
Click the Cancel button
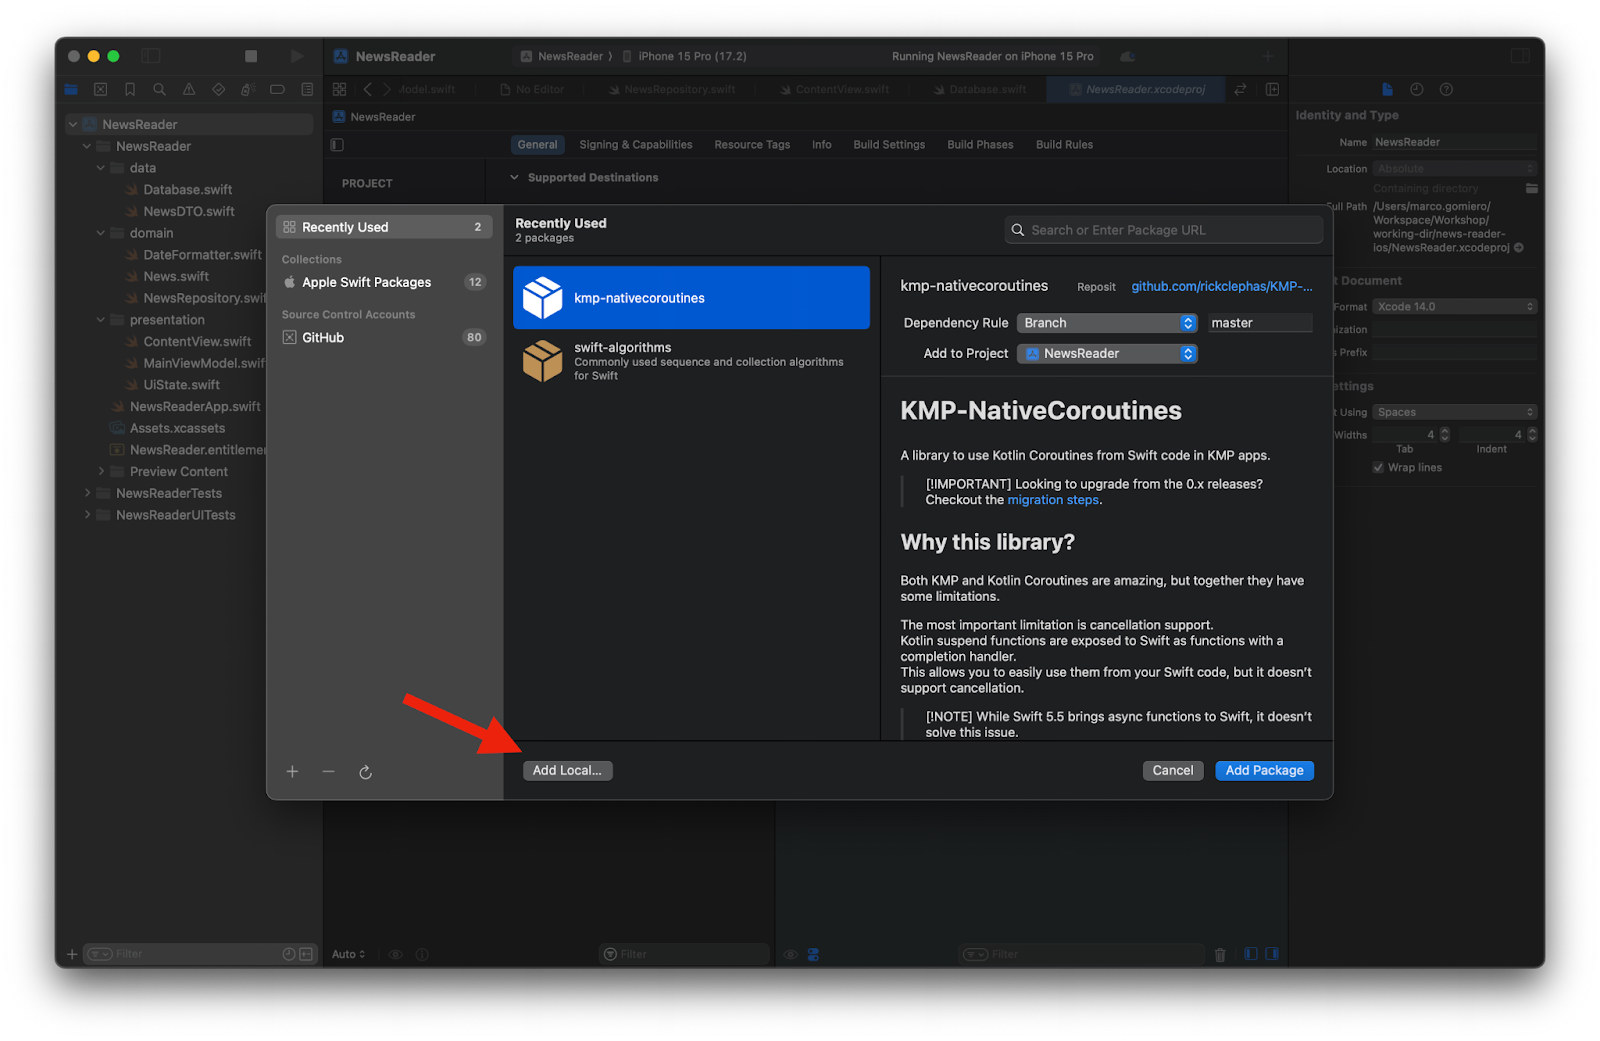(1172, 771)
